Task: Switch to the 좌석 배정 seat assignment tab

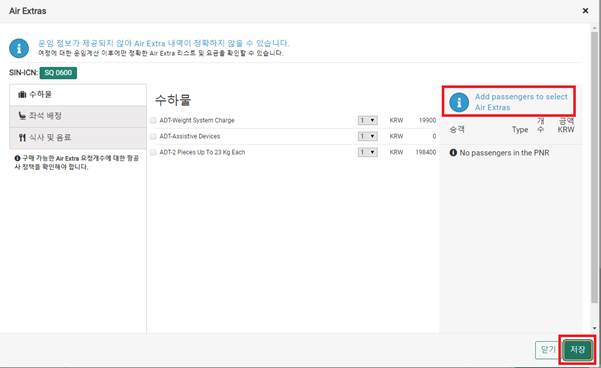Action: (78, 116)
